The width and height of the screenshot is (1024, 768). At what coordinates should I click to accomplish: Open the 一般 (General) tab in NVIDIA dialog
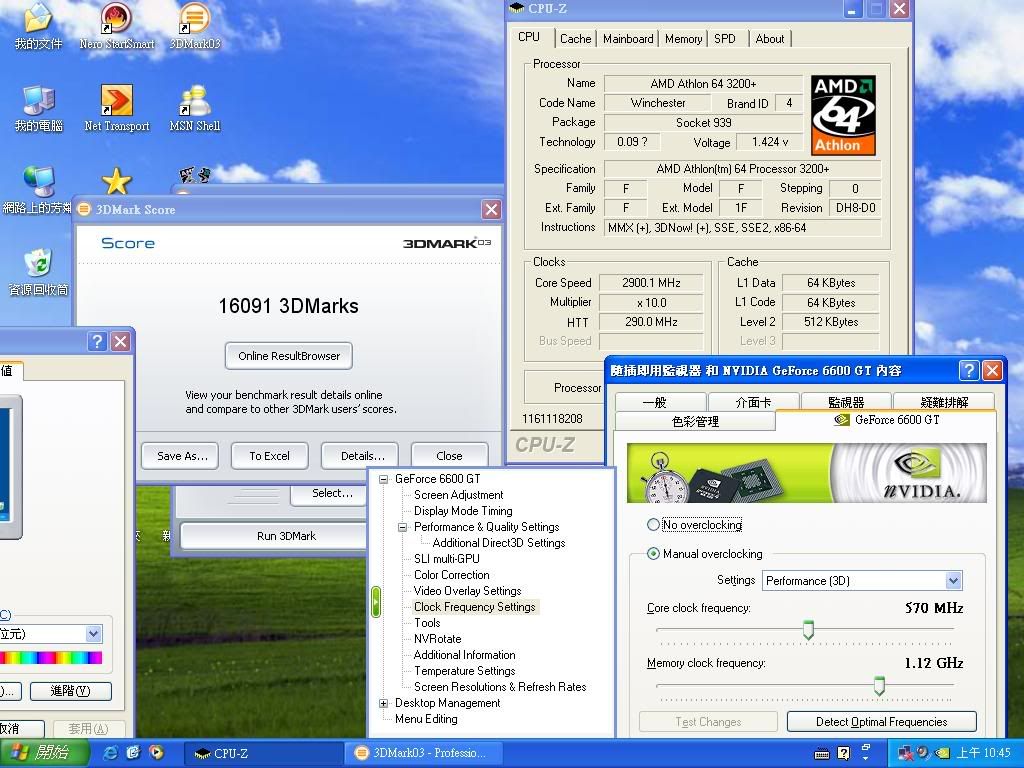660,402
